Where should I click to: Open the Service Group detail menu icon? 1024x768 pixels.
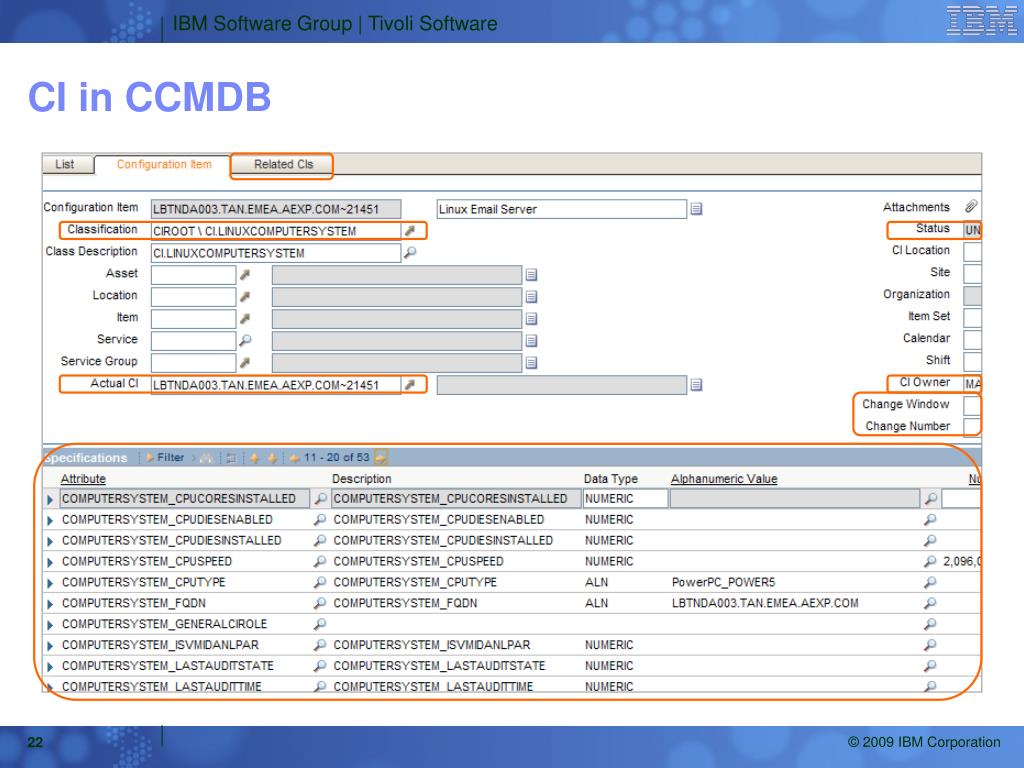click(x=245, y=362)
